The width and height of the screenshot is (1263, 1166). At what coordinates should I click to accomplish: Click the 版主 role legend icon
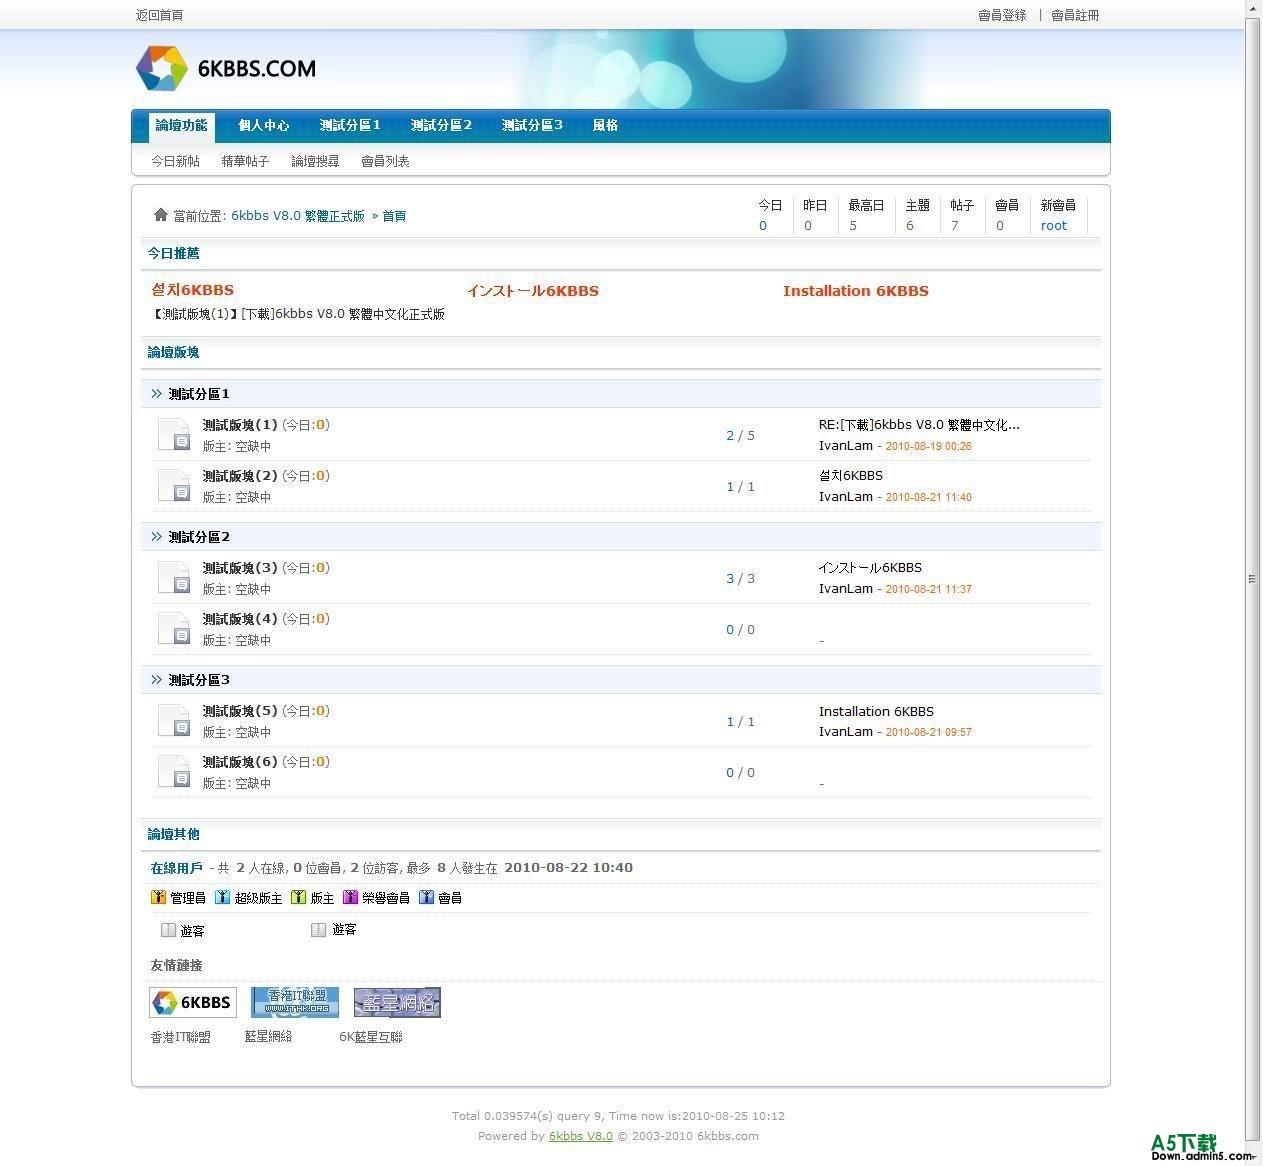[x=298, y=897]
